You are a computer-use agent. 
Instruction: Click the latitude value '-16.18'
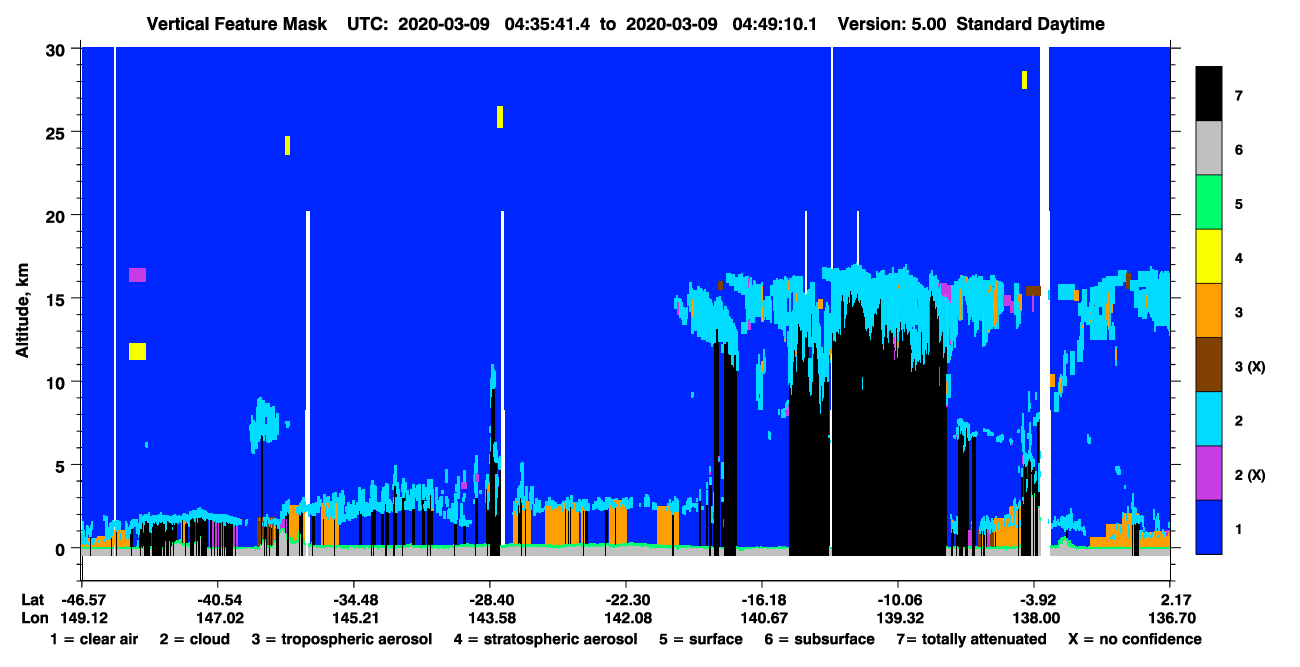pos(762,600)
